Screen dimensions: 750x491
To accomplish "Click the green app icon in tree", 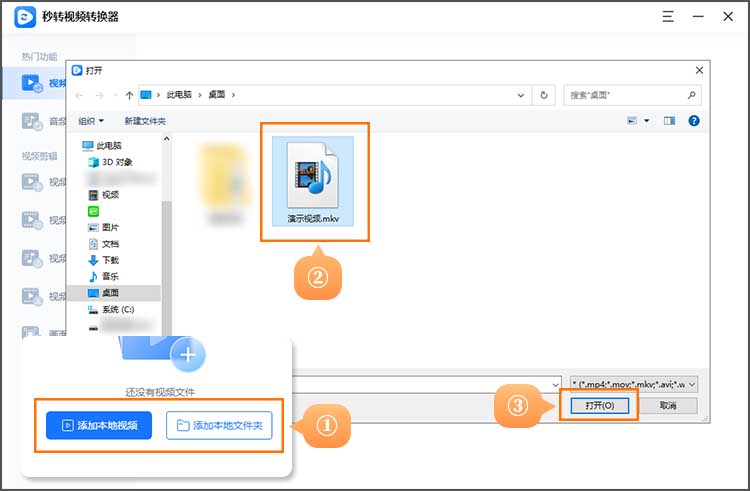I will click(93, 211).
